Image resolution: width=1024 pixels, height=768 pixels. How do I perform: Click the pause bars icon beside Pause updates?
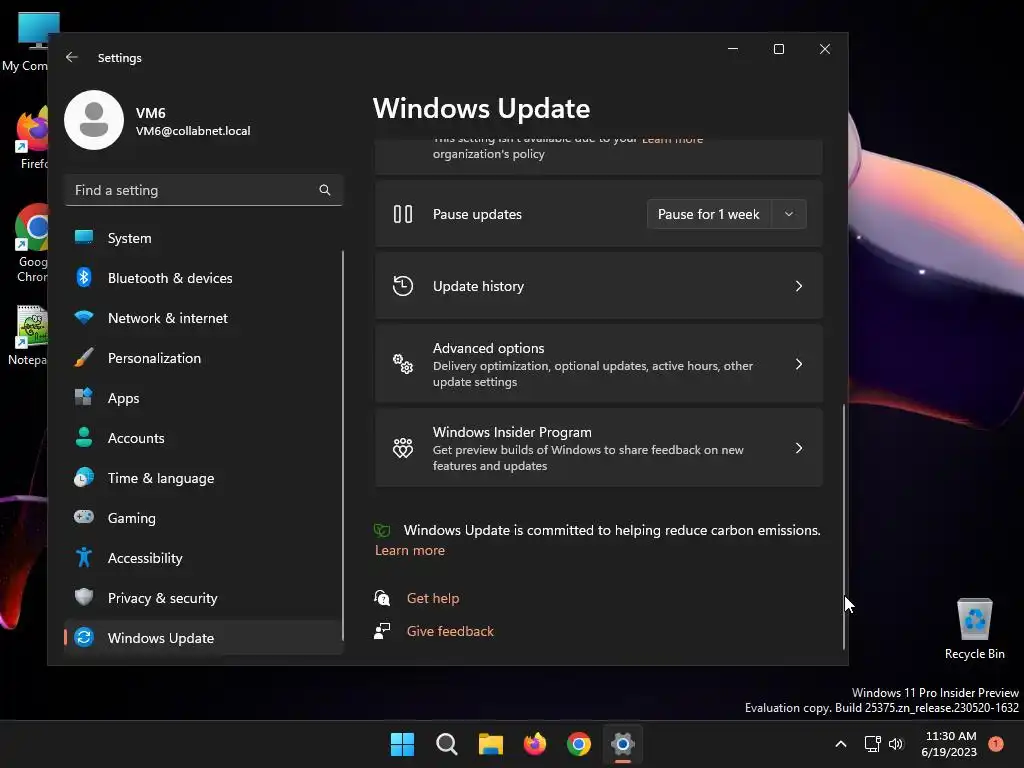(x=403, y=214)
